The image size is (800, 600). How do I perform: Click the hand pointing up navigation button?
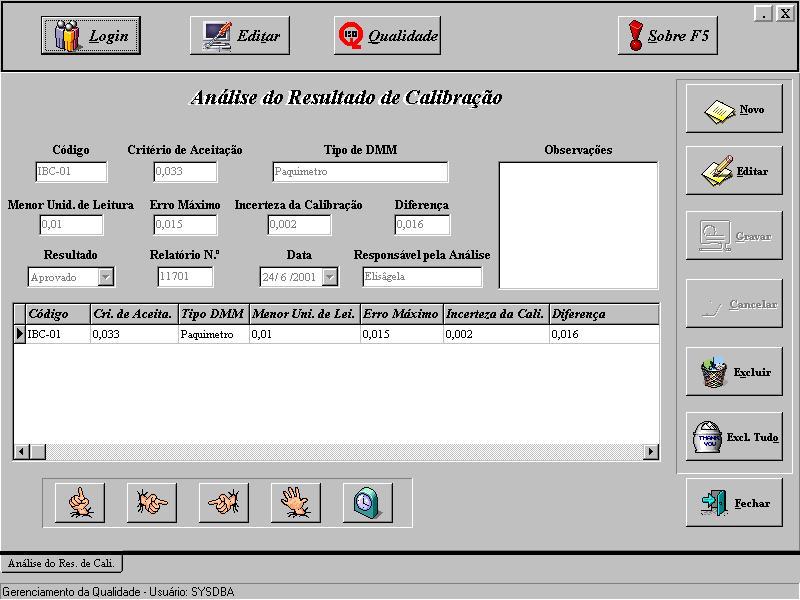pos(80,503)
